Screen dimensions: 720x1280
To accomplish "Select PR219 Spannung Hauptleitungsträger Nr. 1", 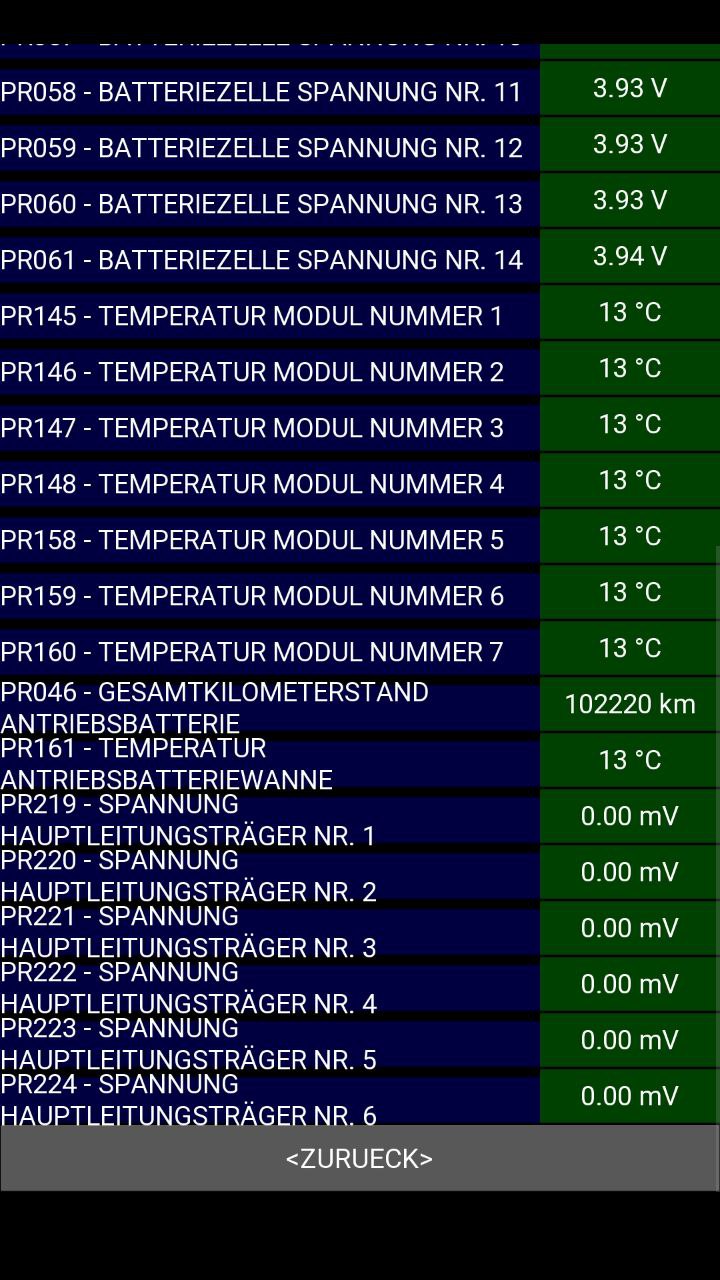I will tap(188, 819).
